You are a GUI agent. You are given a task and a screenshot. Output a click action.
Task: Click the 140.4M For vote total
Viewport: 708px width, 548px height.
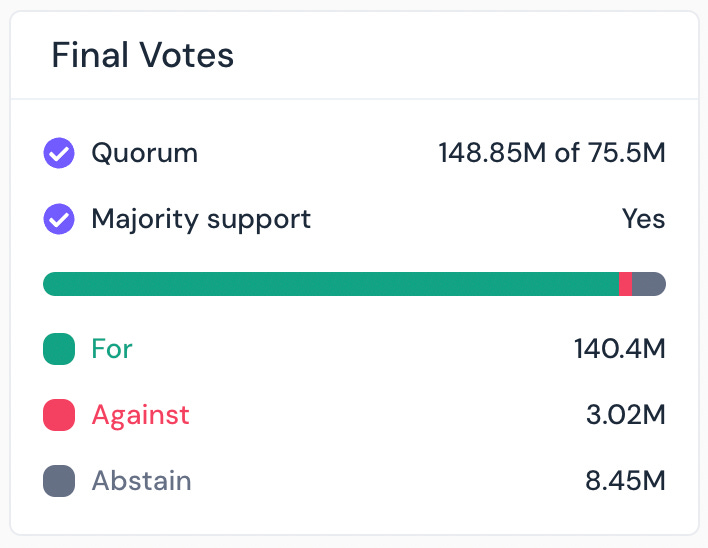(x=619, y=349)
